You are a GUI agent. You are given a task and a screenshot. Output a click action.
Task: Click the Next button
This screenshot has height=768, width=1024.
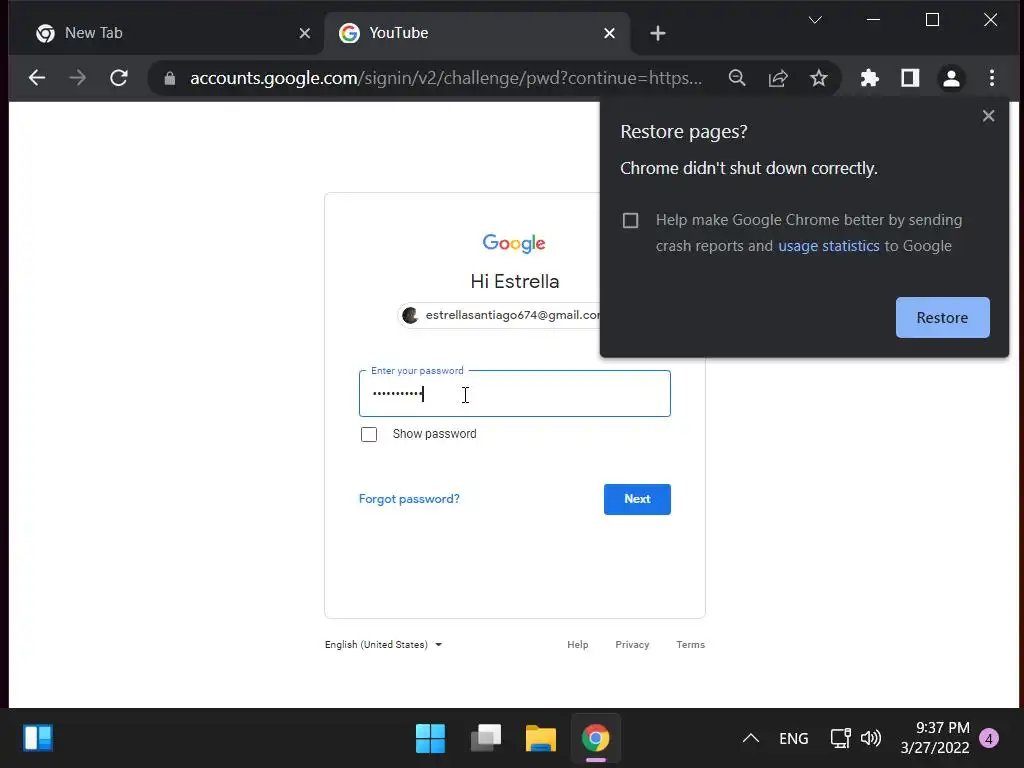(x=637, y=499)
